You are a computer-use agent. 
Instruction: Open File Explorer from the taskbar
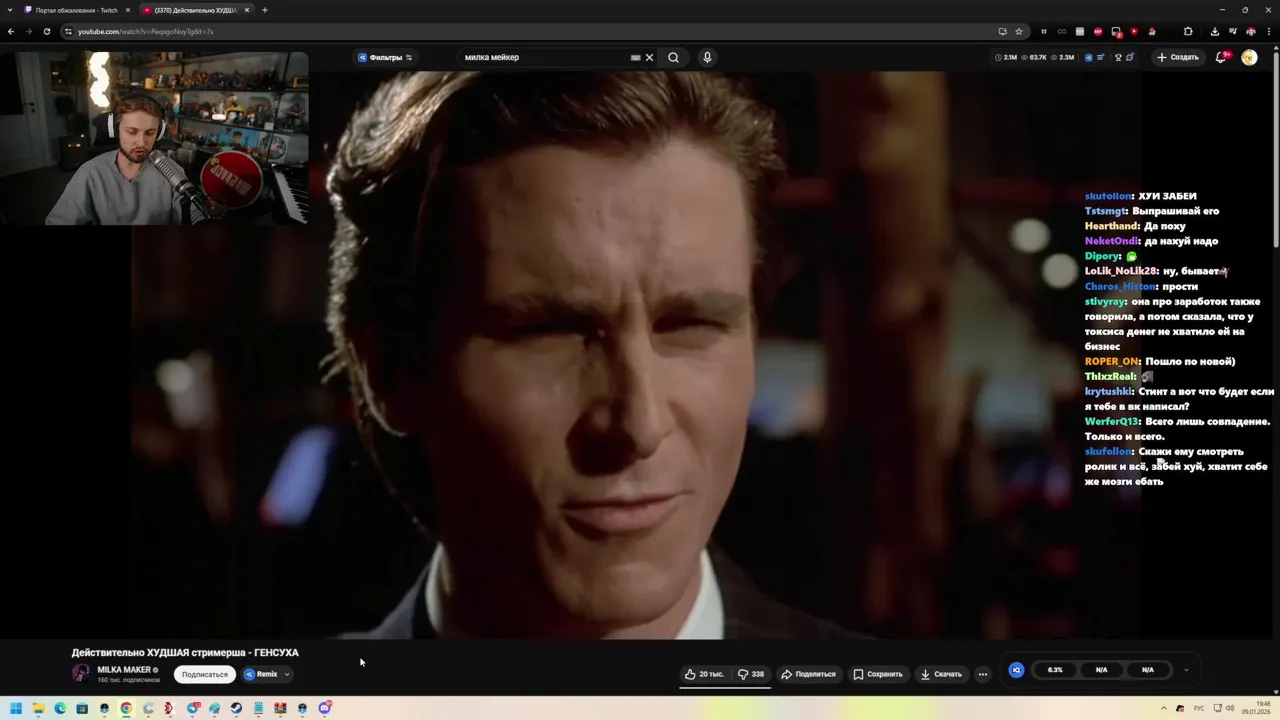point(38,708)
